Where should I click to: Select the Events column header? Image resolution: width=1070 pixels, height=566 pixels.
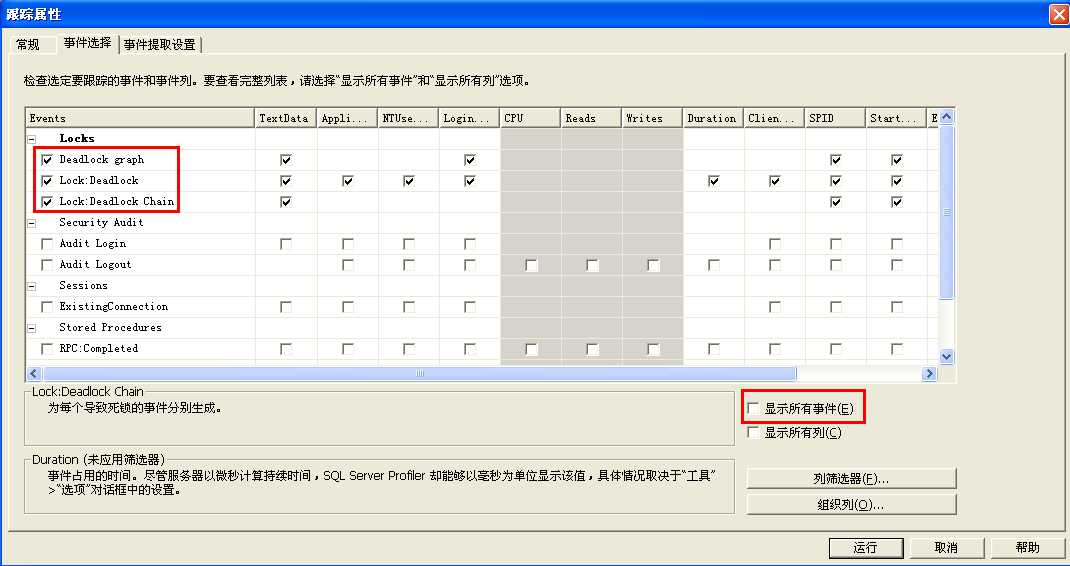140,118
